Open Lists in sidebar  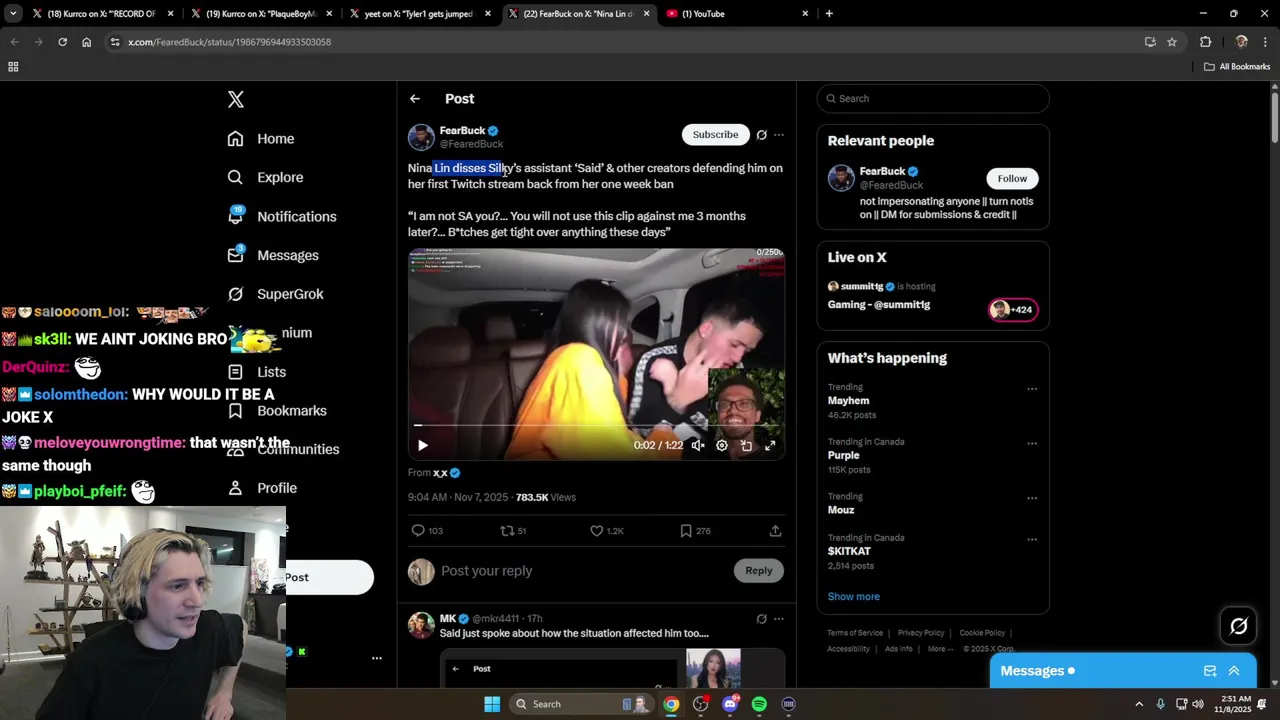(x=257, y=372)
